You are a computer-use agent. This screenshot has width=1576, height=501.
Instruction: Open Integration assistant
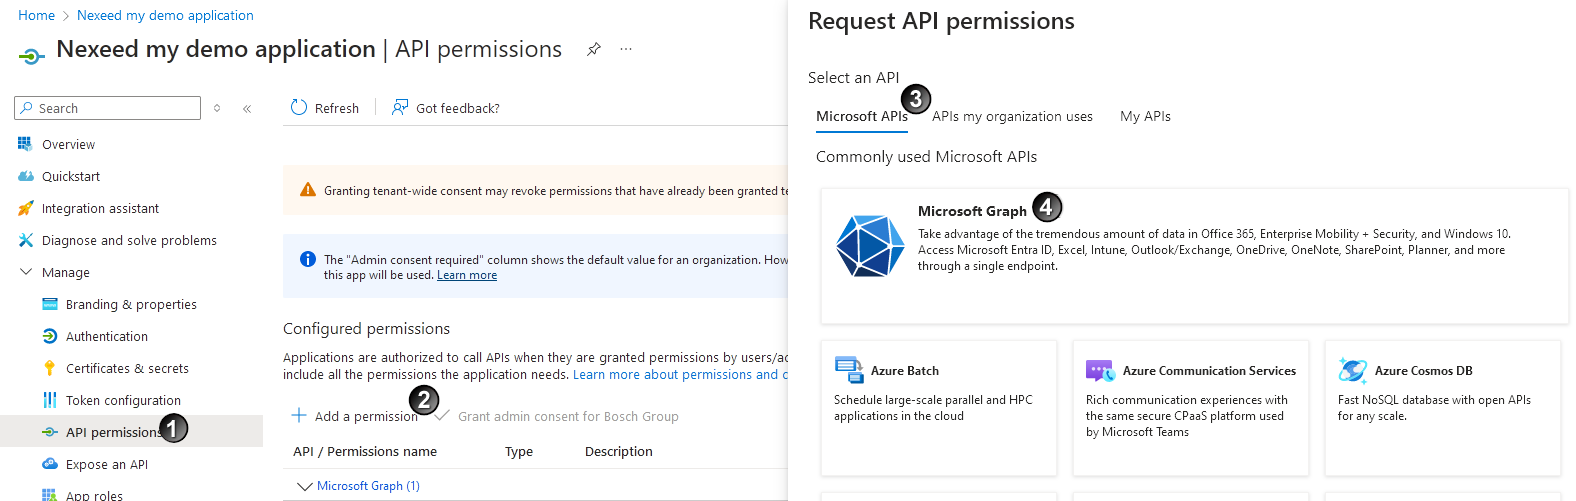point(100,208)
